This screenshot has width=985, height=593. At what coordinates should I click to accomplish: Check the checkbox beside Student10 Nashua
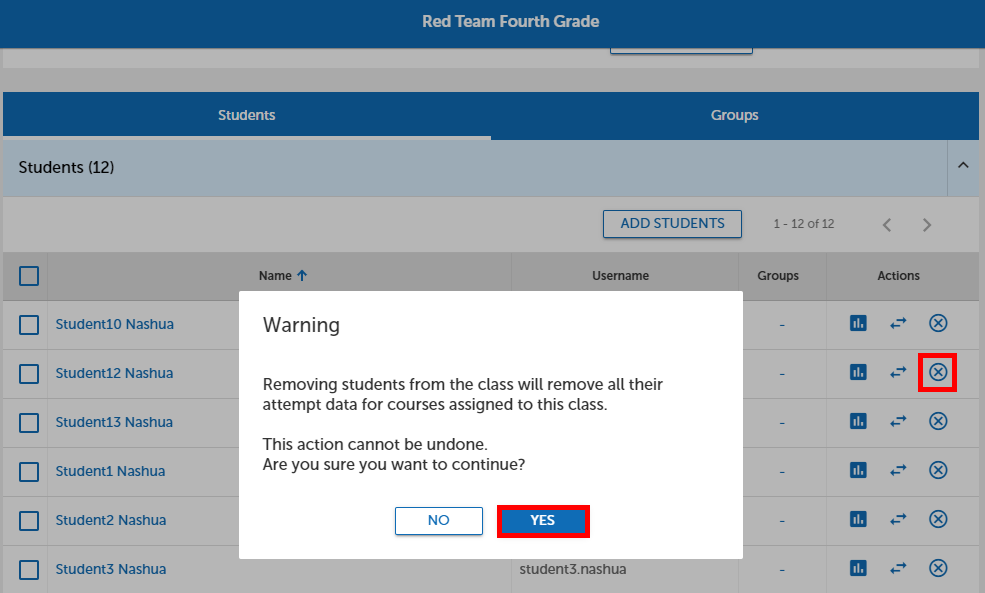coord(28,323)
